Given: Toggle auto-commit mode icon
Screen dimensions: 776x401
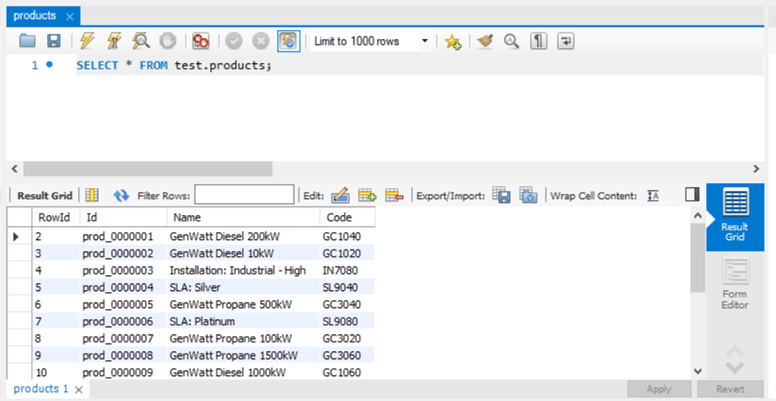Looking at the screenshot, I should coord(289,41).
